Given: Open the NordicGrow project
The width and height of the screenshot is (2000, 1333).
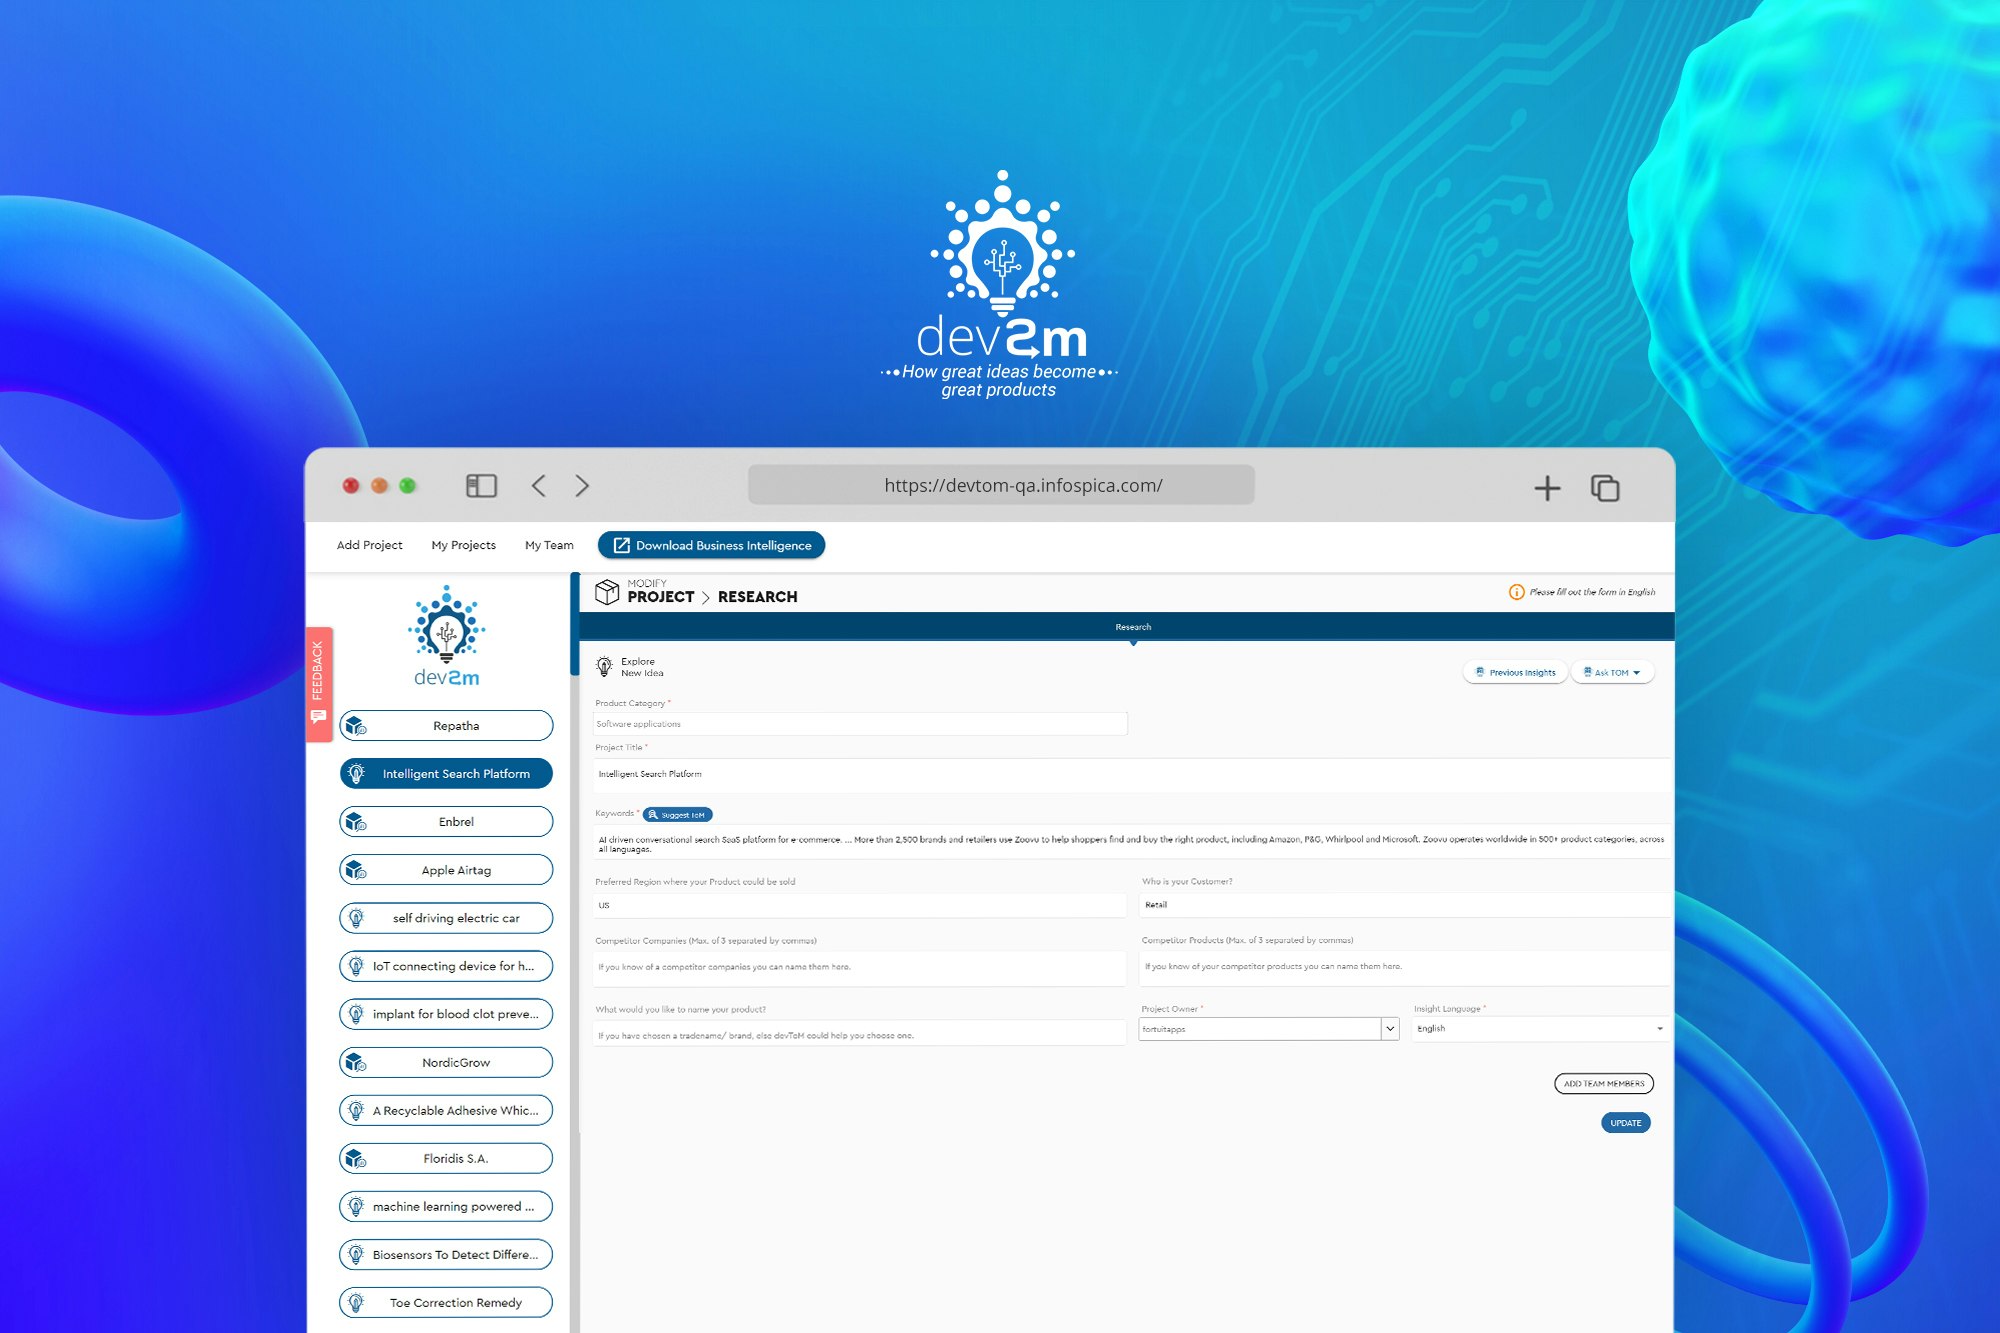Looking at the screenshot, I should [x=446, y=1062].
